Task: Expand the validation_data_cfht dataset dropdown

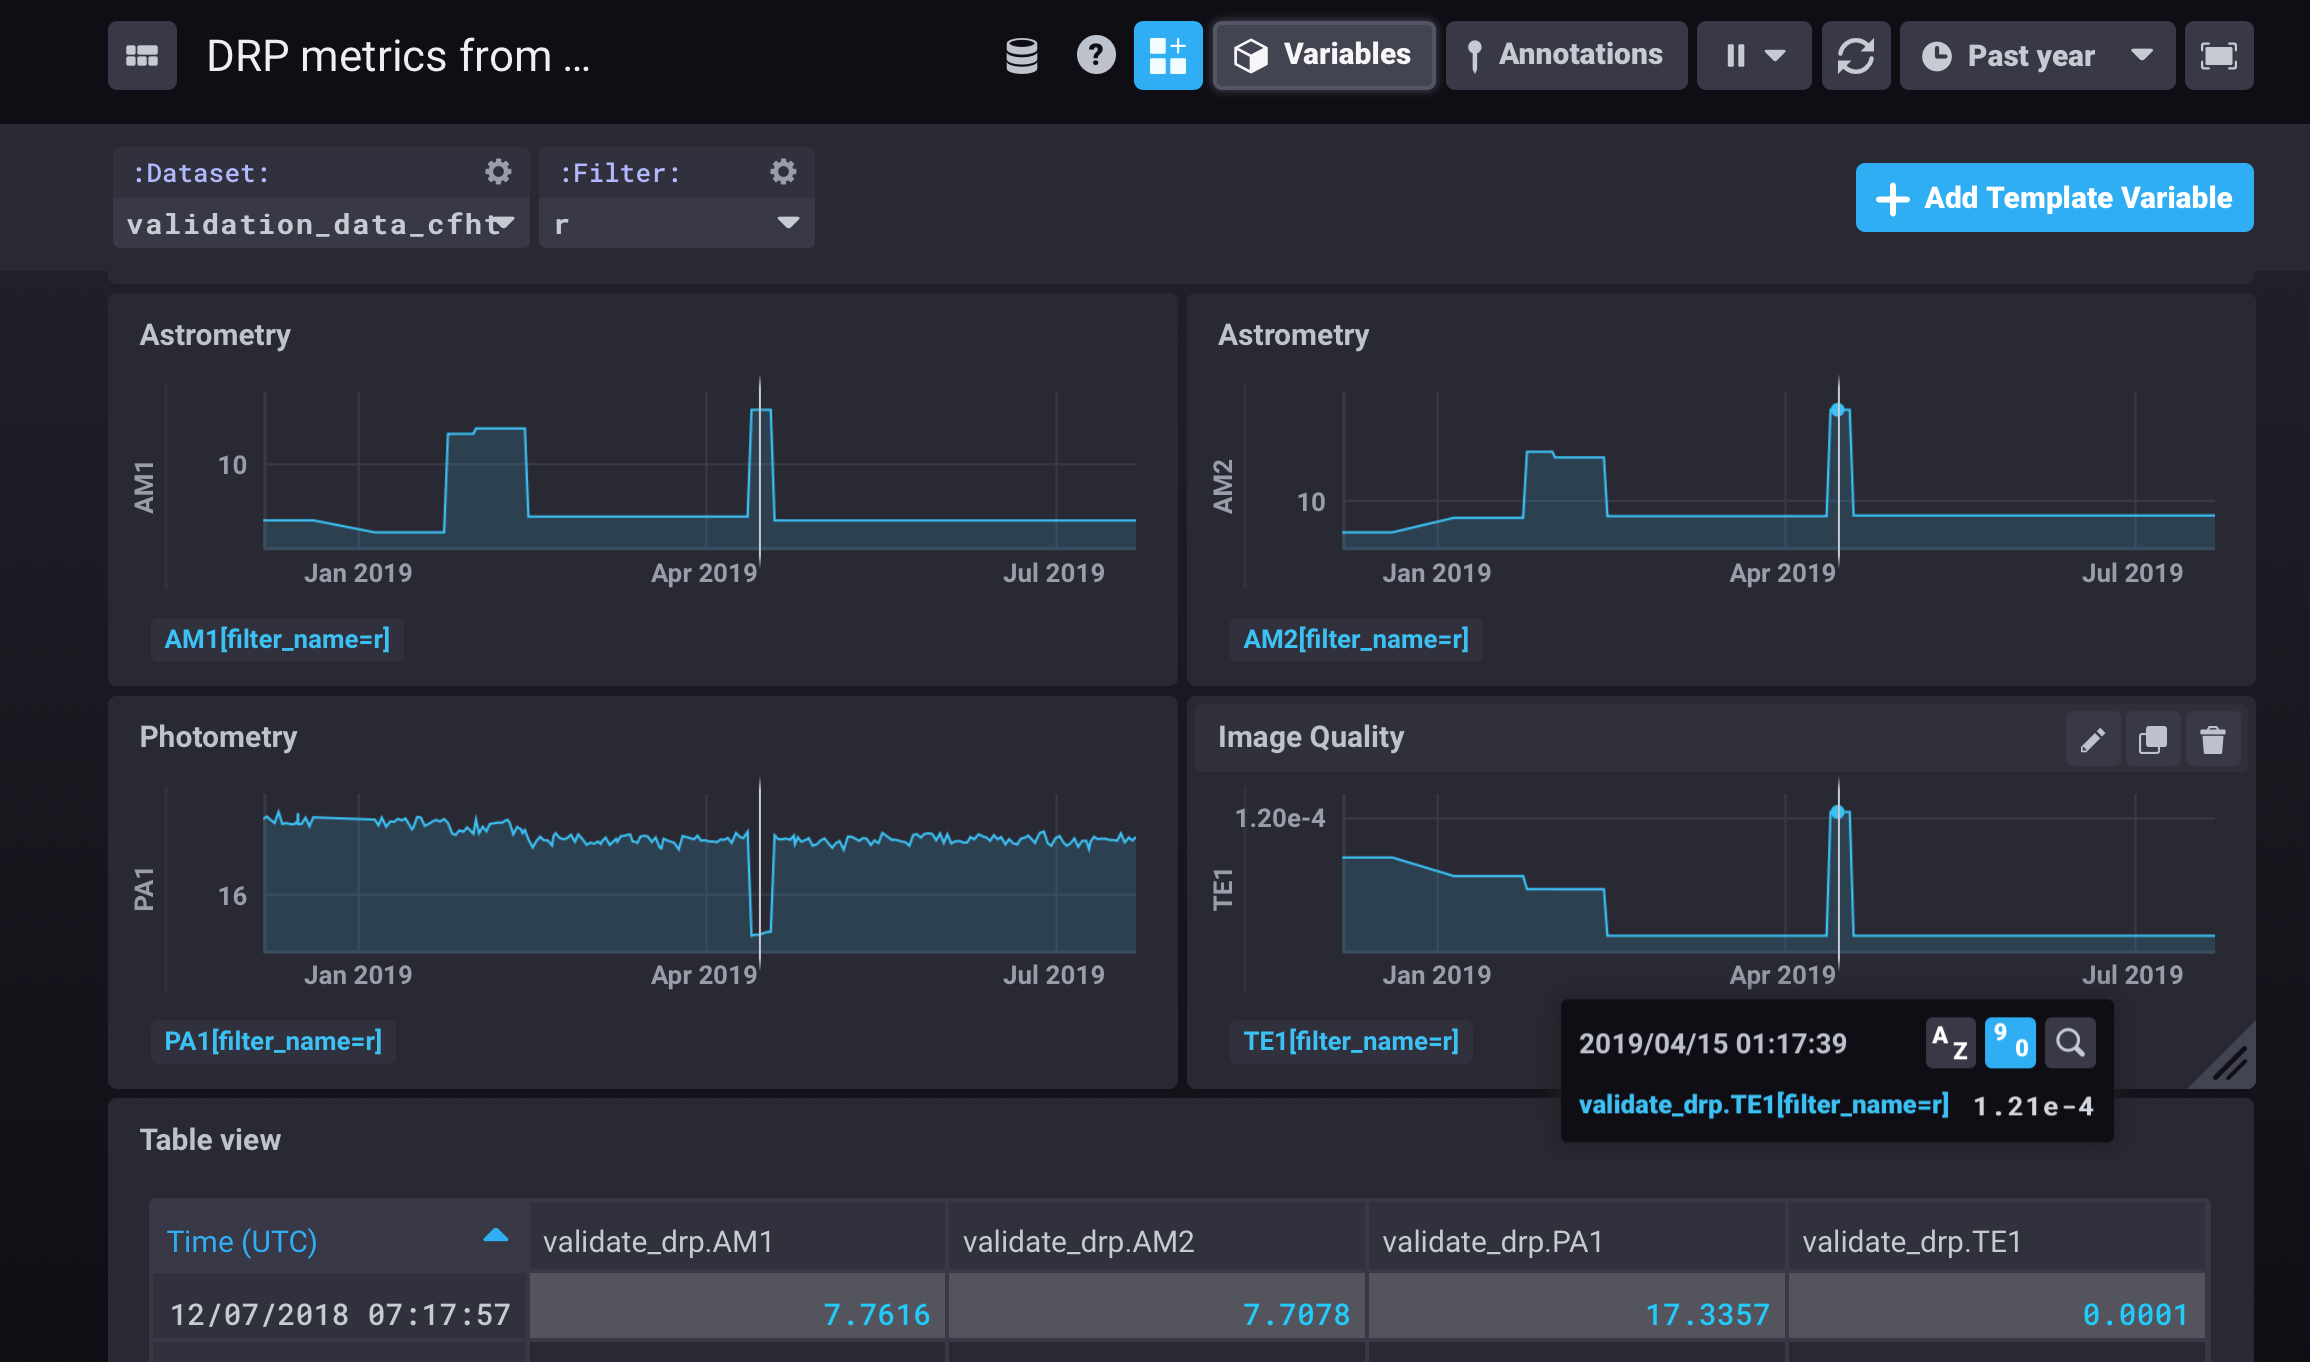Action: pos(321,224)
